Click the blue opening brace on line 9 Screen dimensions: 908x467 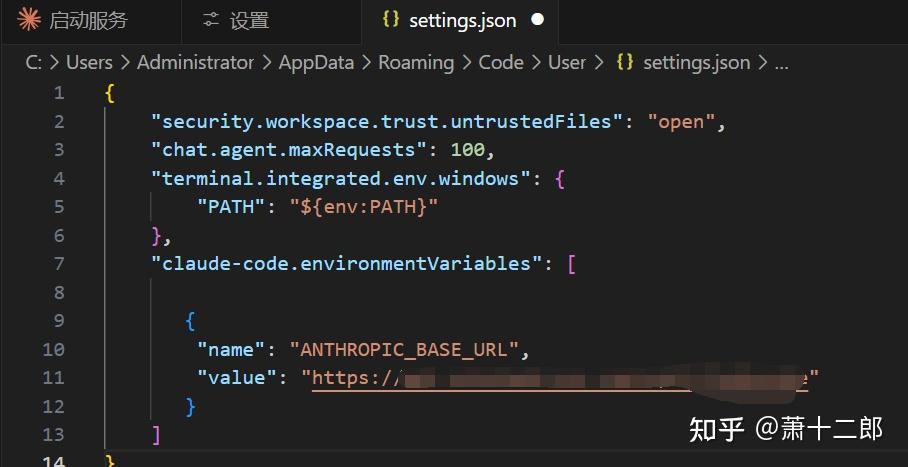[x=191, y=322]
